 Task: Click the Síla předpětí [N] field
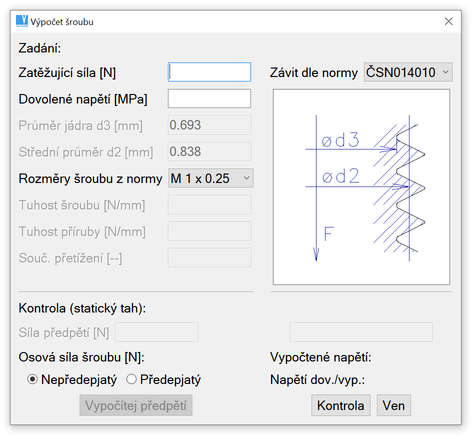pyautogui.click(x=156, y=332)
